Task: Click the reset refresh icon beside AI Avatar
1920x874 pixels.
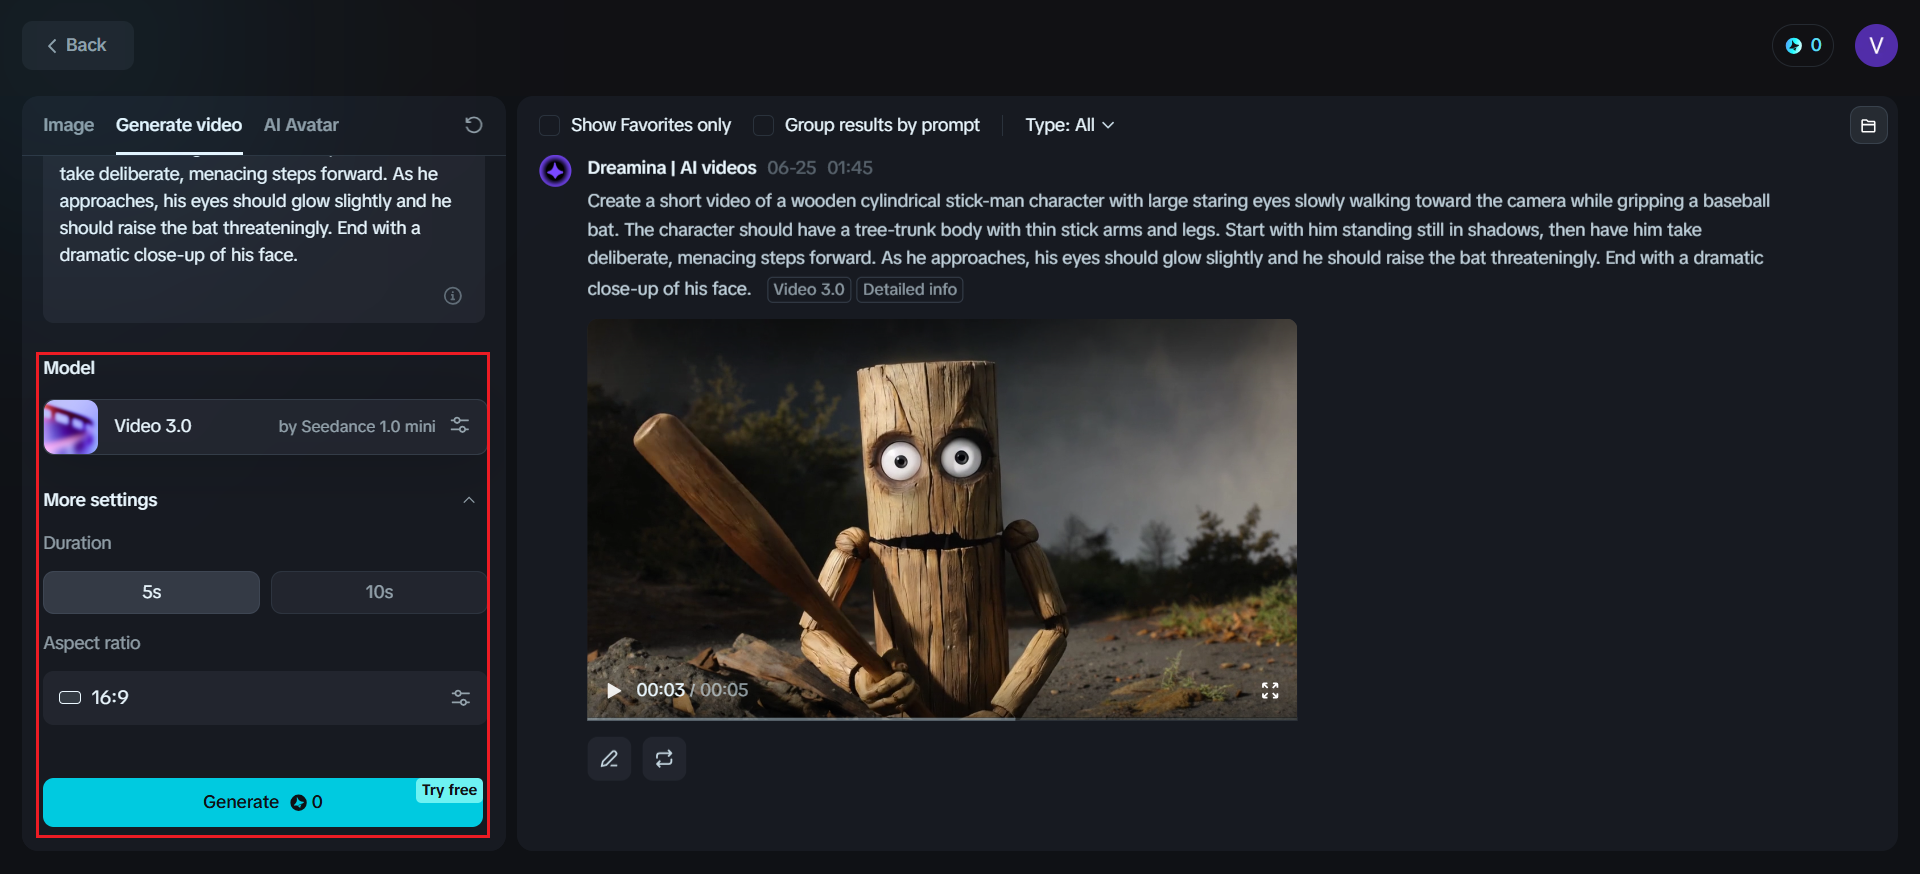Action: 474,125
